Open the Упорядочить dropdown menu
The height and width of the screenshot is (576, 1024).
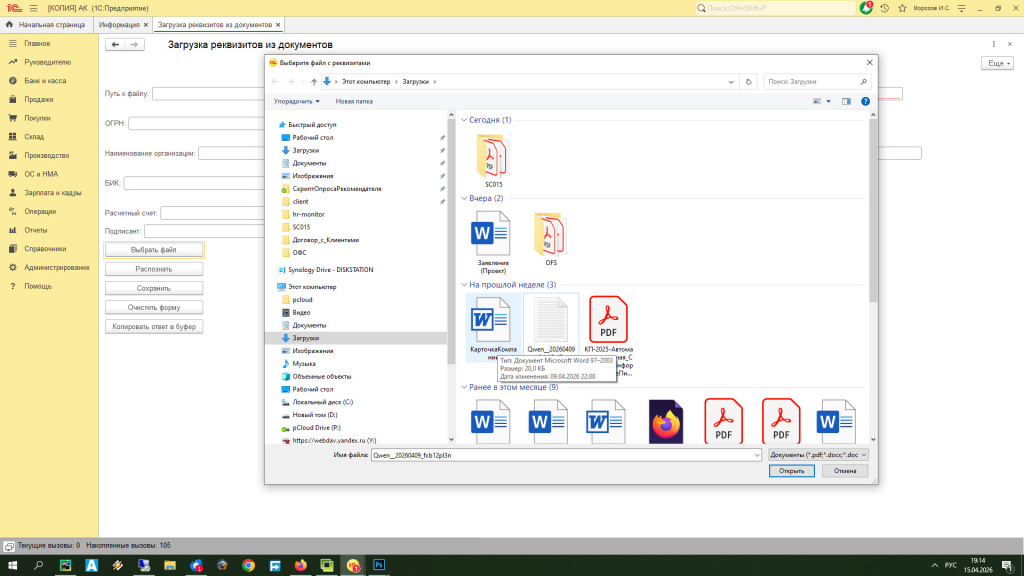[x=297, y=101]
